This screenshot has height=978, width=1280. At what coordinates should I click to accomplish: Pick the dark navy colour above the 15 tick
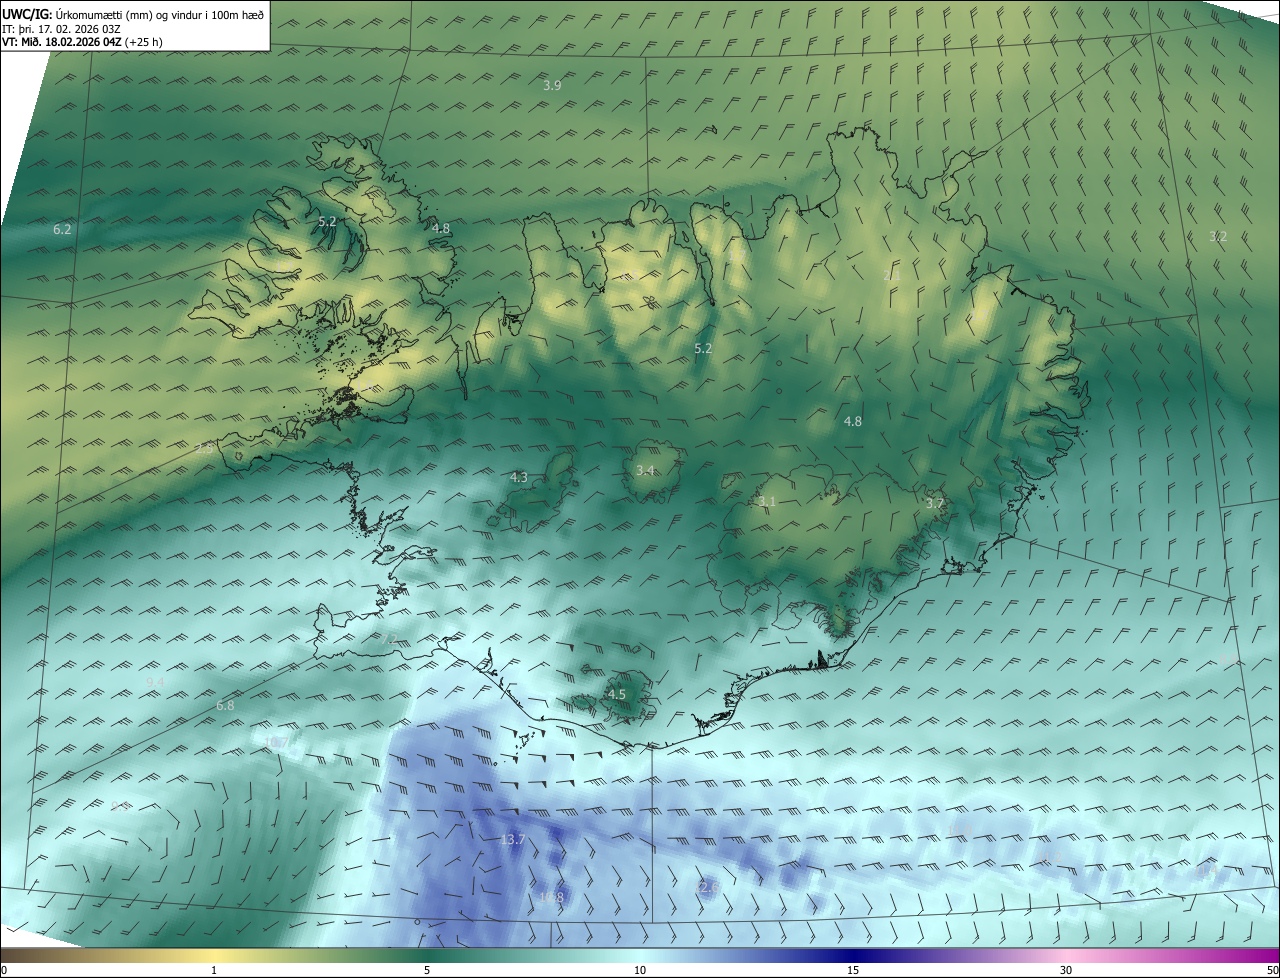point(853,955)
